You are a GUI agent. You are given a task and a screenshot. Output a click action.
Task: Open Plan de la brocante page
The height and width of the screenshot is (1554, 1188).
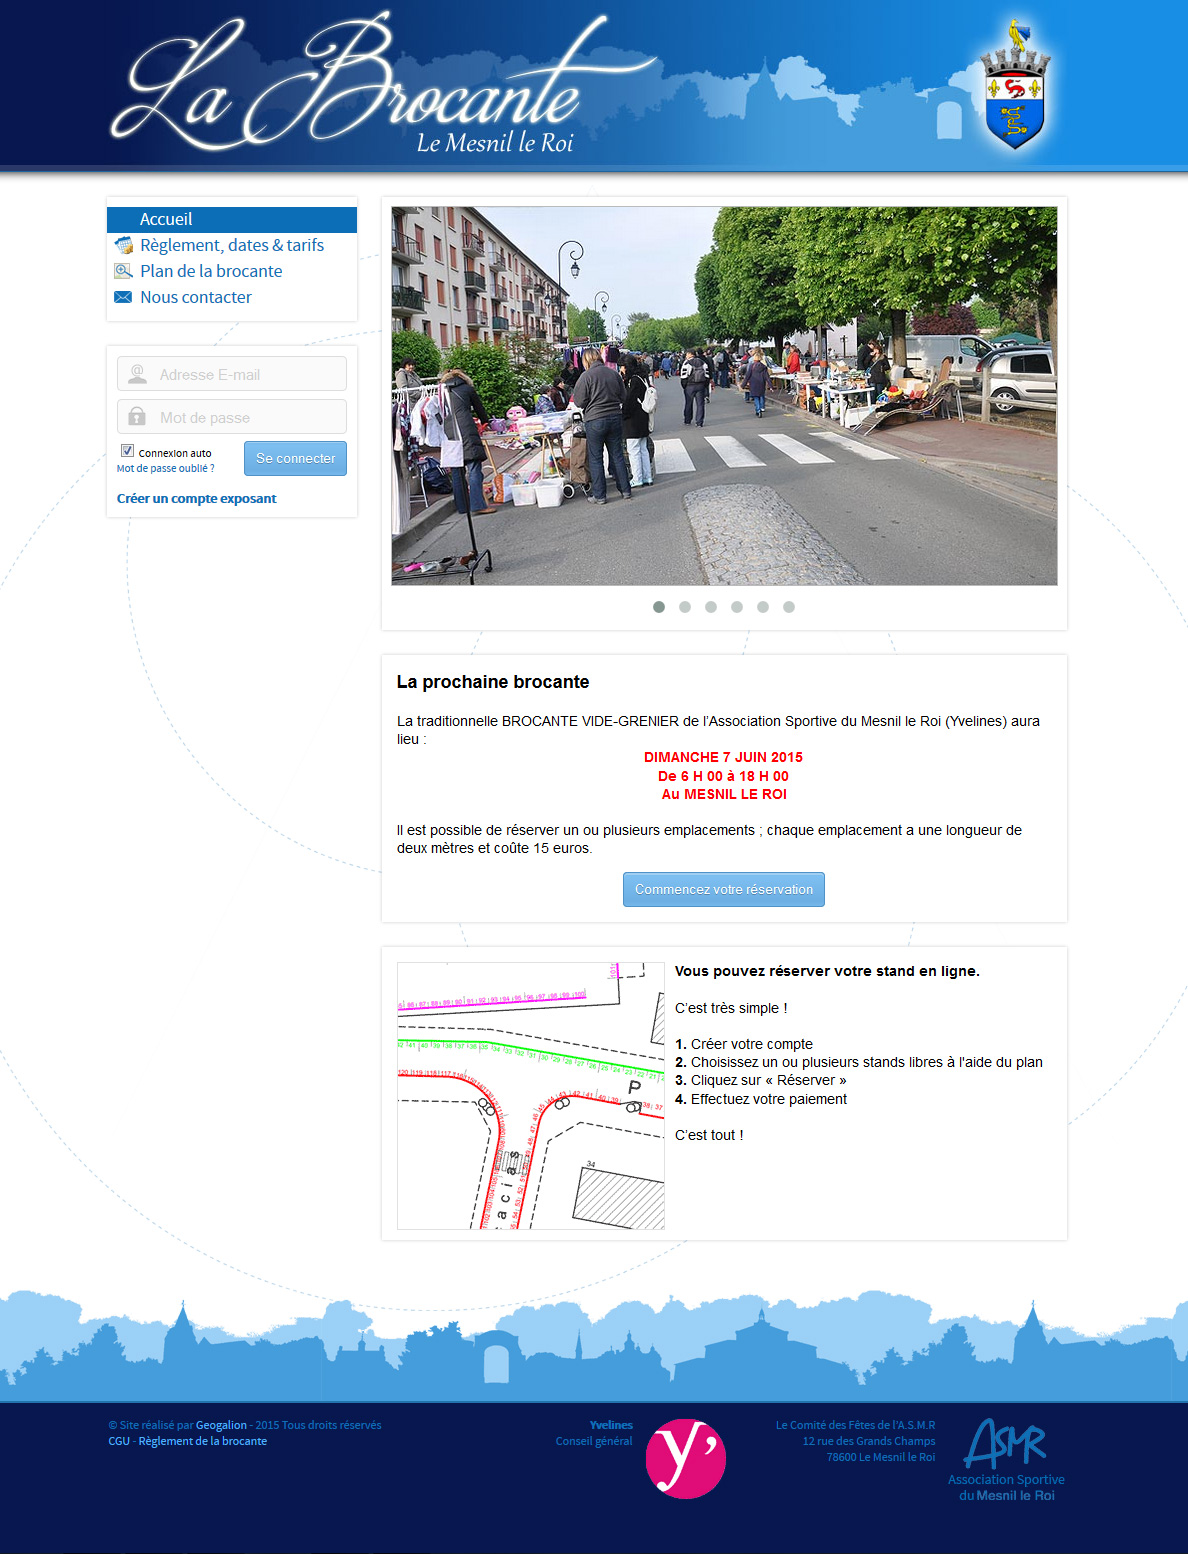(x=211, y=271)
